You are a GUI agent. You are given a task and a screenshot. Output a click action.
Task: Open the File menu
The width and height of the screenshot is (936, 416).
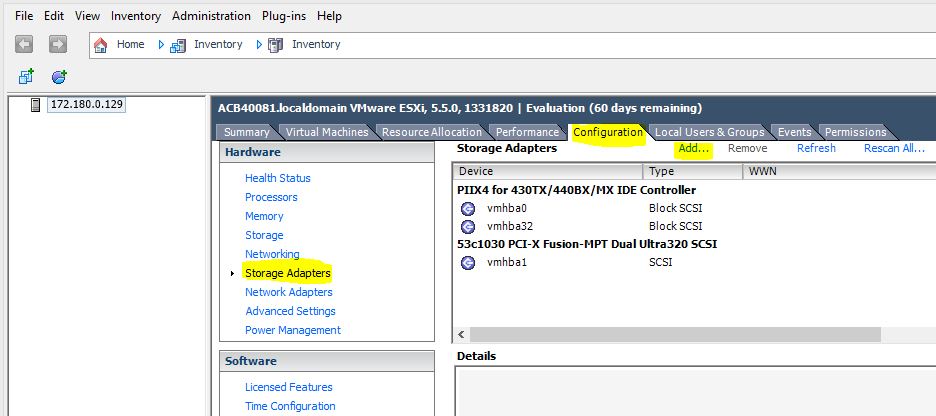[24, 16]
